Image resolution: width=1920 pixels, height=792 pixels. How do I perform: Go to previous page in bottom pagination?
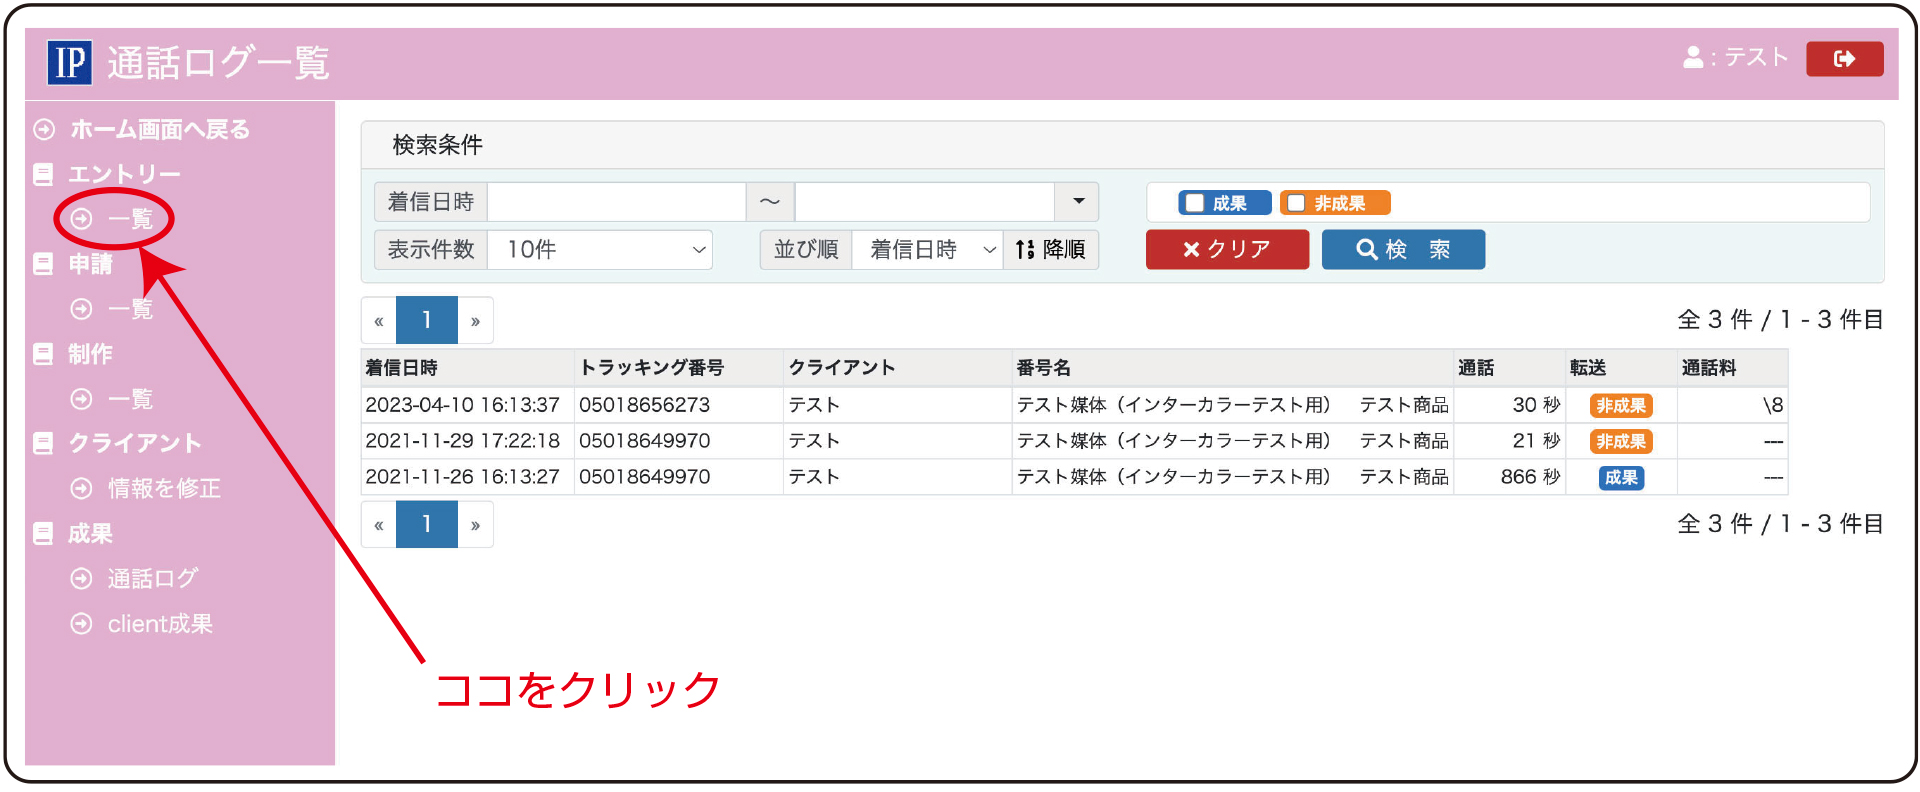379,525
